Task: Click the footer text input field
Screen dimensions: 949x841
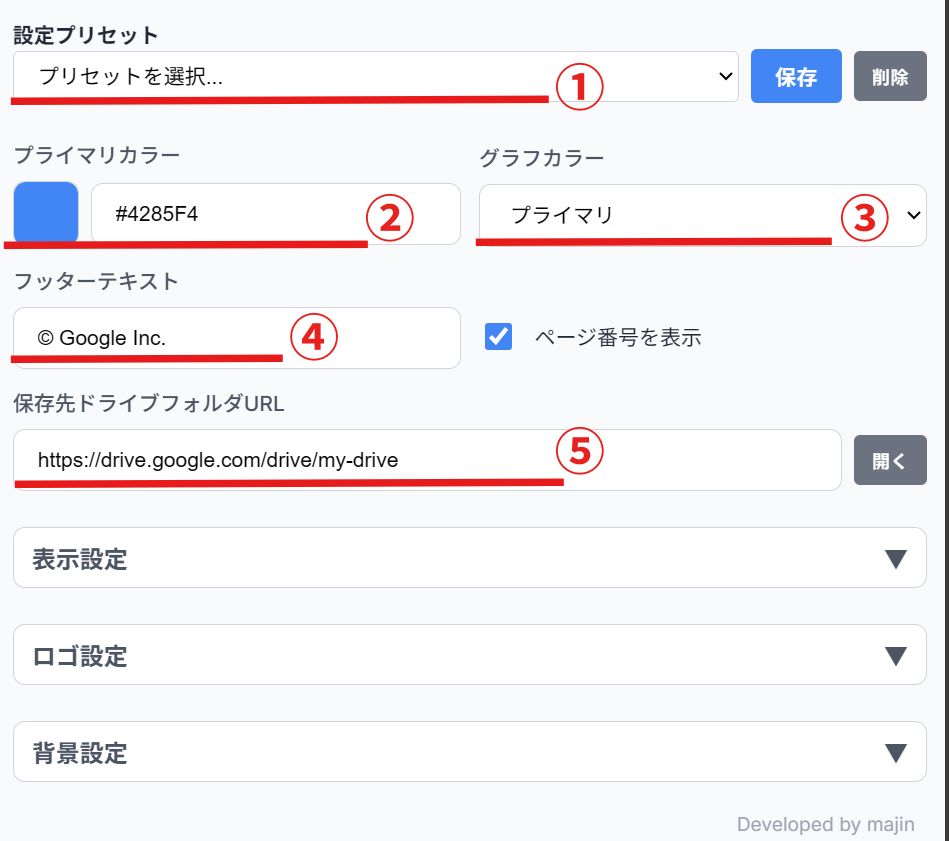Action: tap(237, 338)
